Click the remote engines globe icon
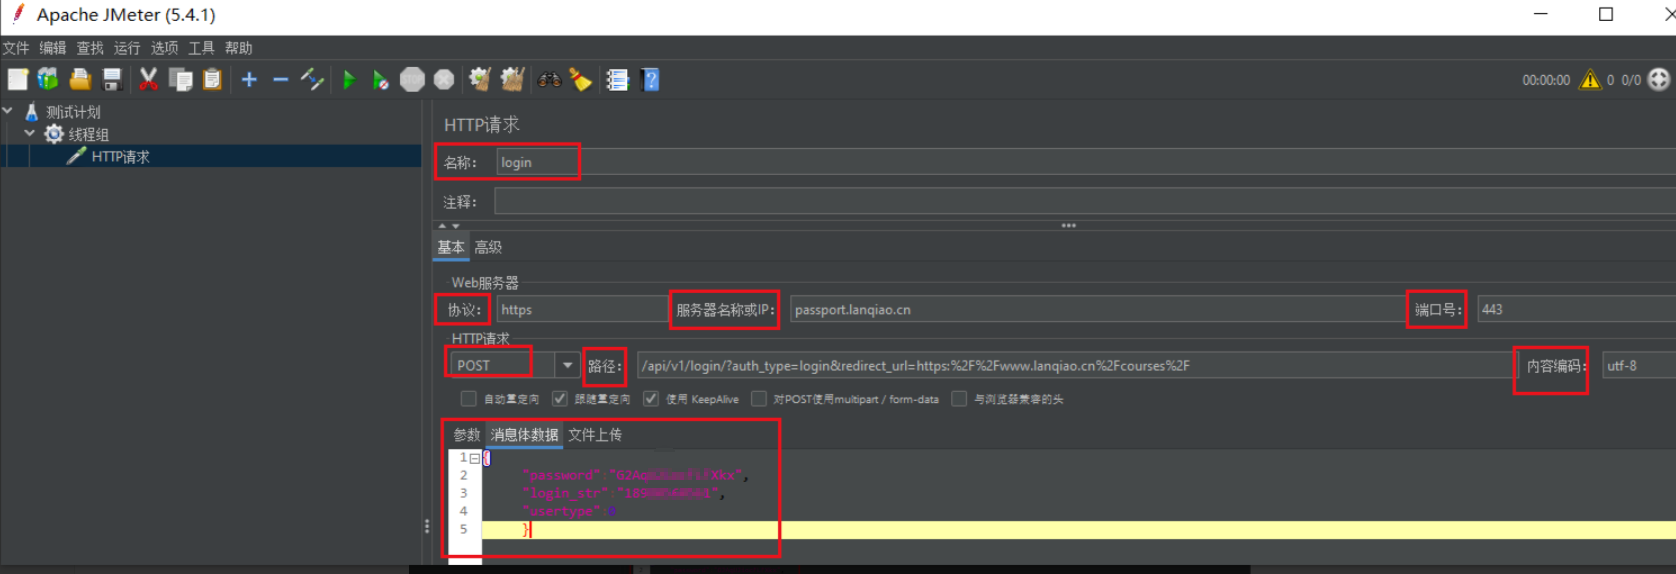The height and width of the screenshot is (574, 1676). (1659, 80)
